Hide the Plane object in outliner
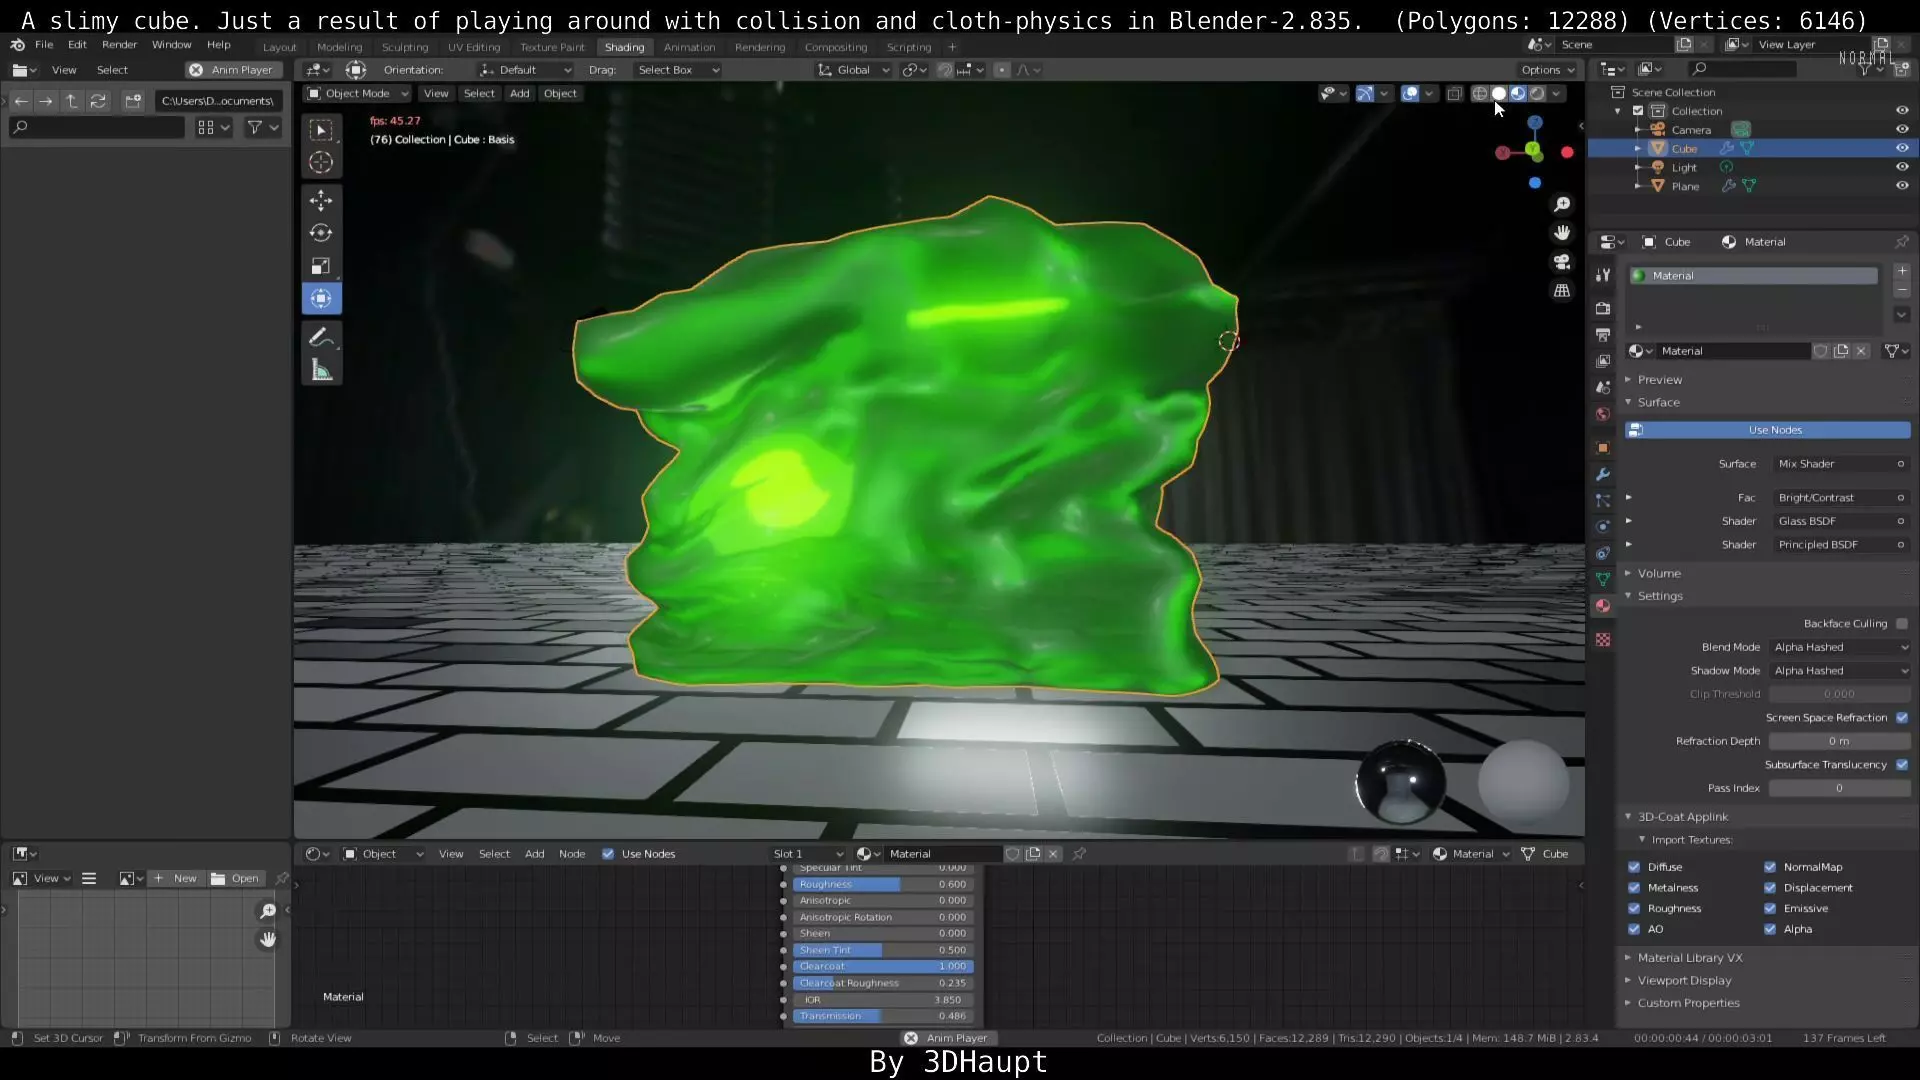 1902,186
